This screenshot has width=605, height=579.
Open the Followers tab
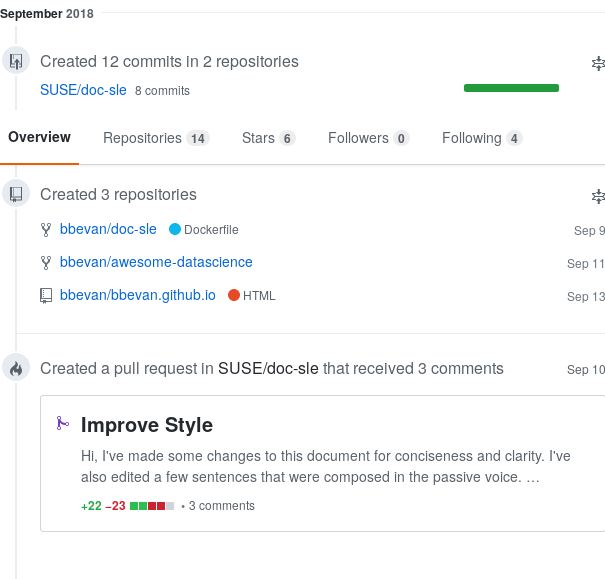[x=368, y=138]
